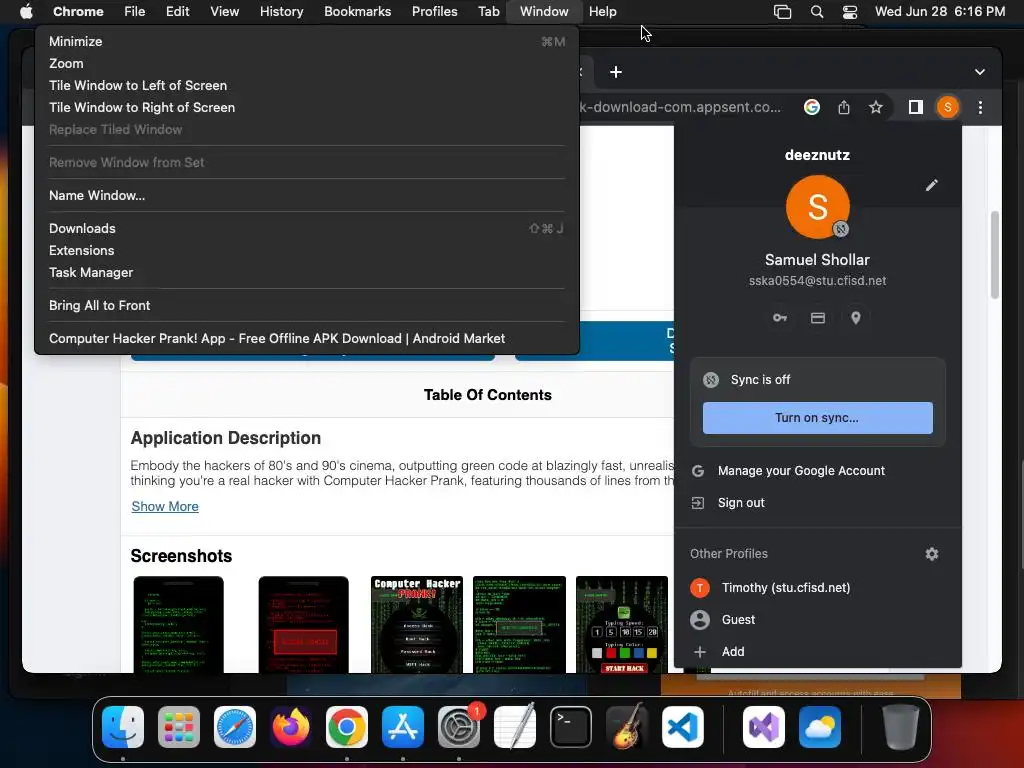The image size is (1024, 768).
Task: Choose Name Window... menu entry
Action: point(307,195)
